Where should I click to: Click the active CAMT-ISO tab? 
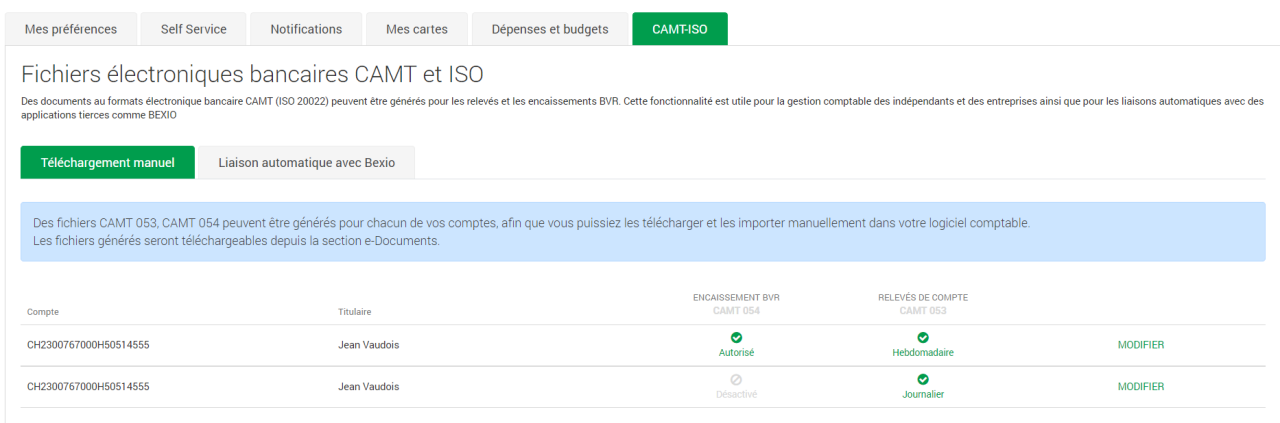(x=680, y=29)
